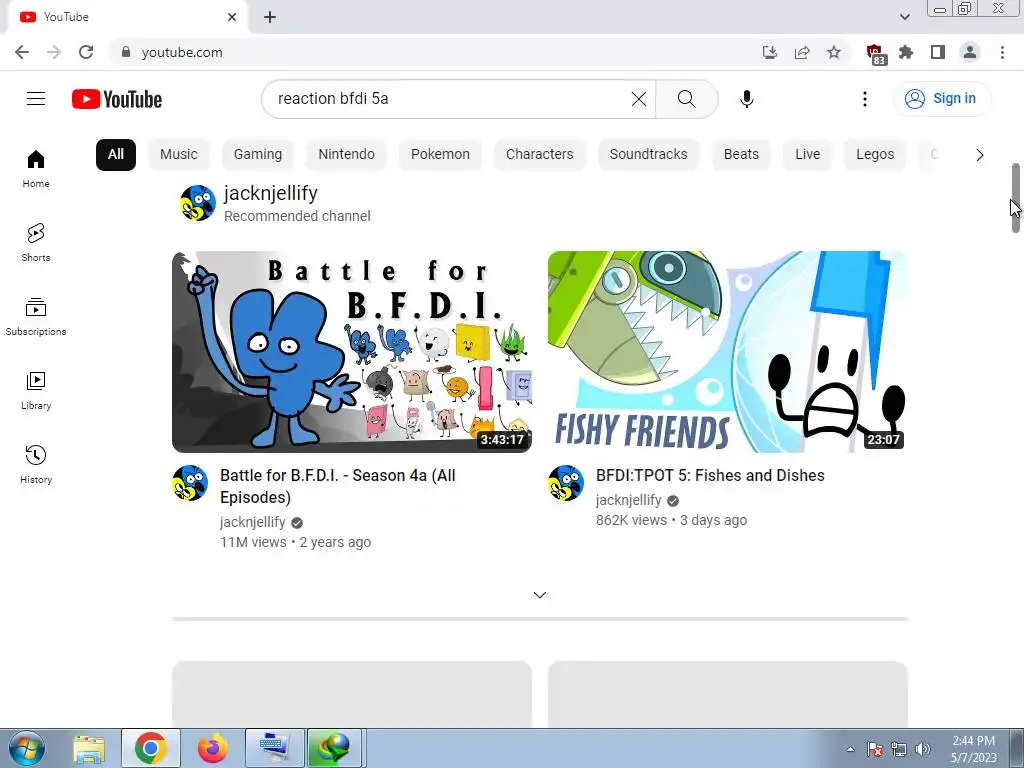
Task: Open Chrome extensions puzzle icon
Action: [906, 52]
